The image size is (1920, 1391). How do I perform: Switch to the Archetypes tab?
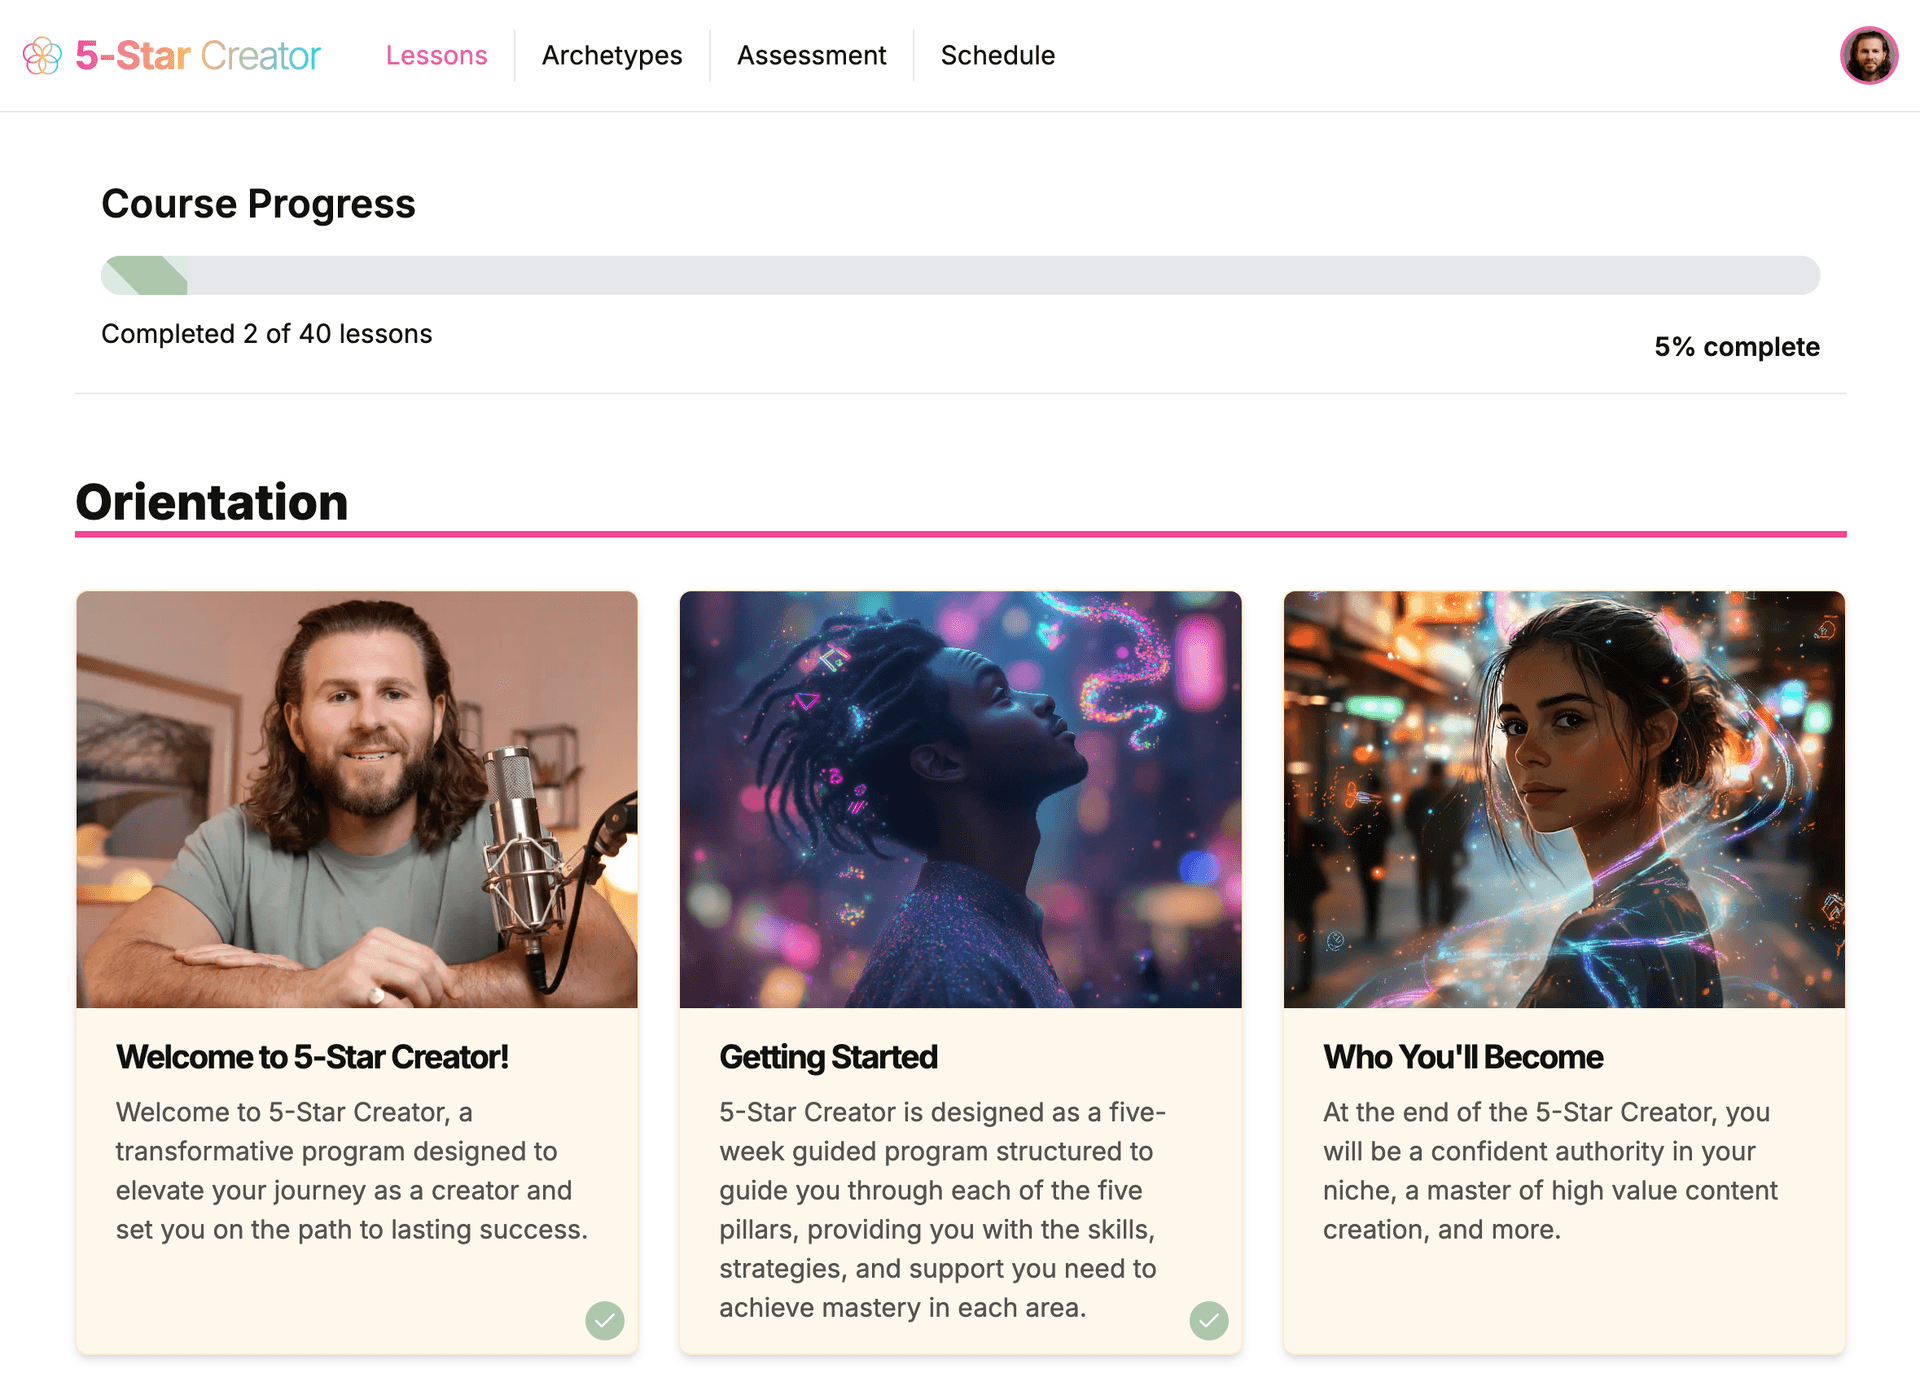pos(612,56)
